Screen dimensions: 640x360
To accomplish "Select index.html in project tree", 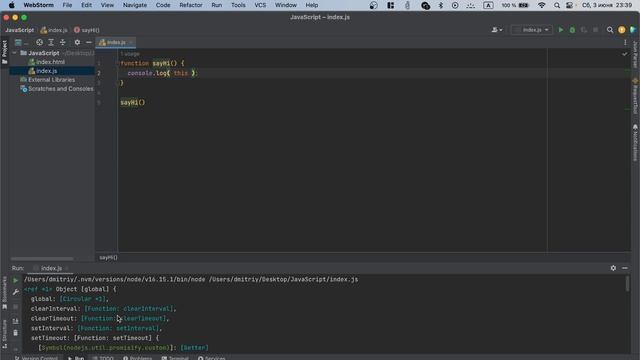I will (x=50, y=62).
